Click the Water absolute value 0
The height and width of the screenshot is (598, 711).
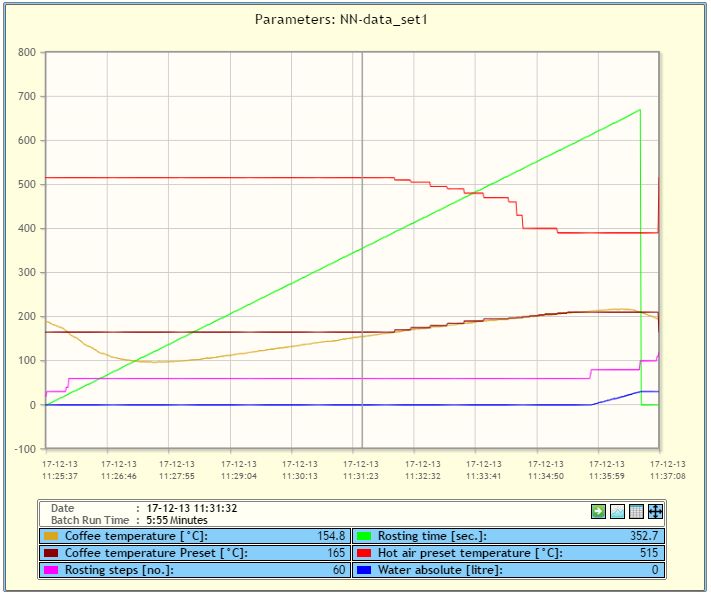point(655,569)
